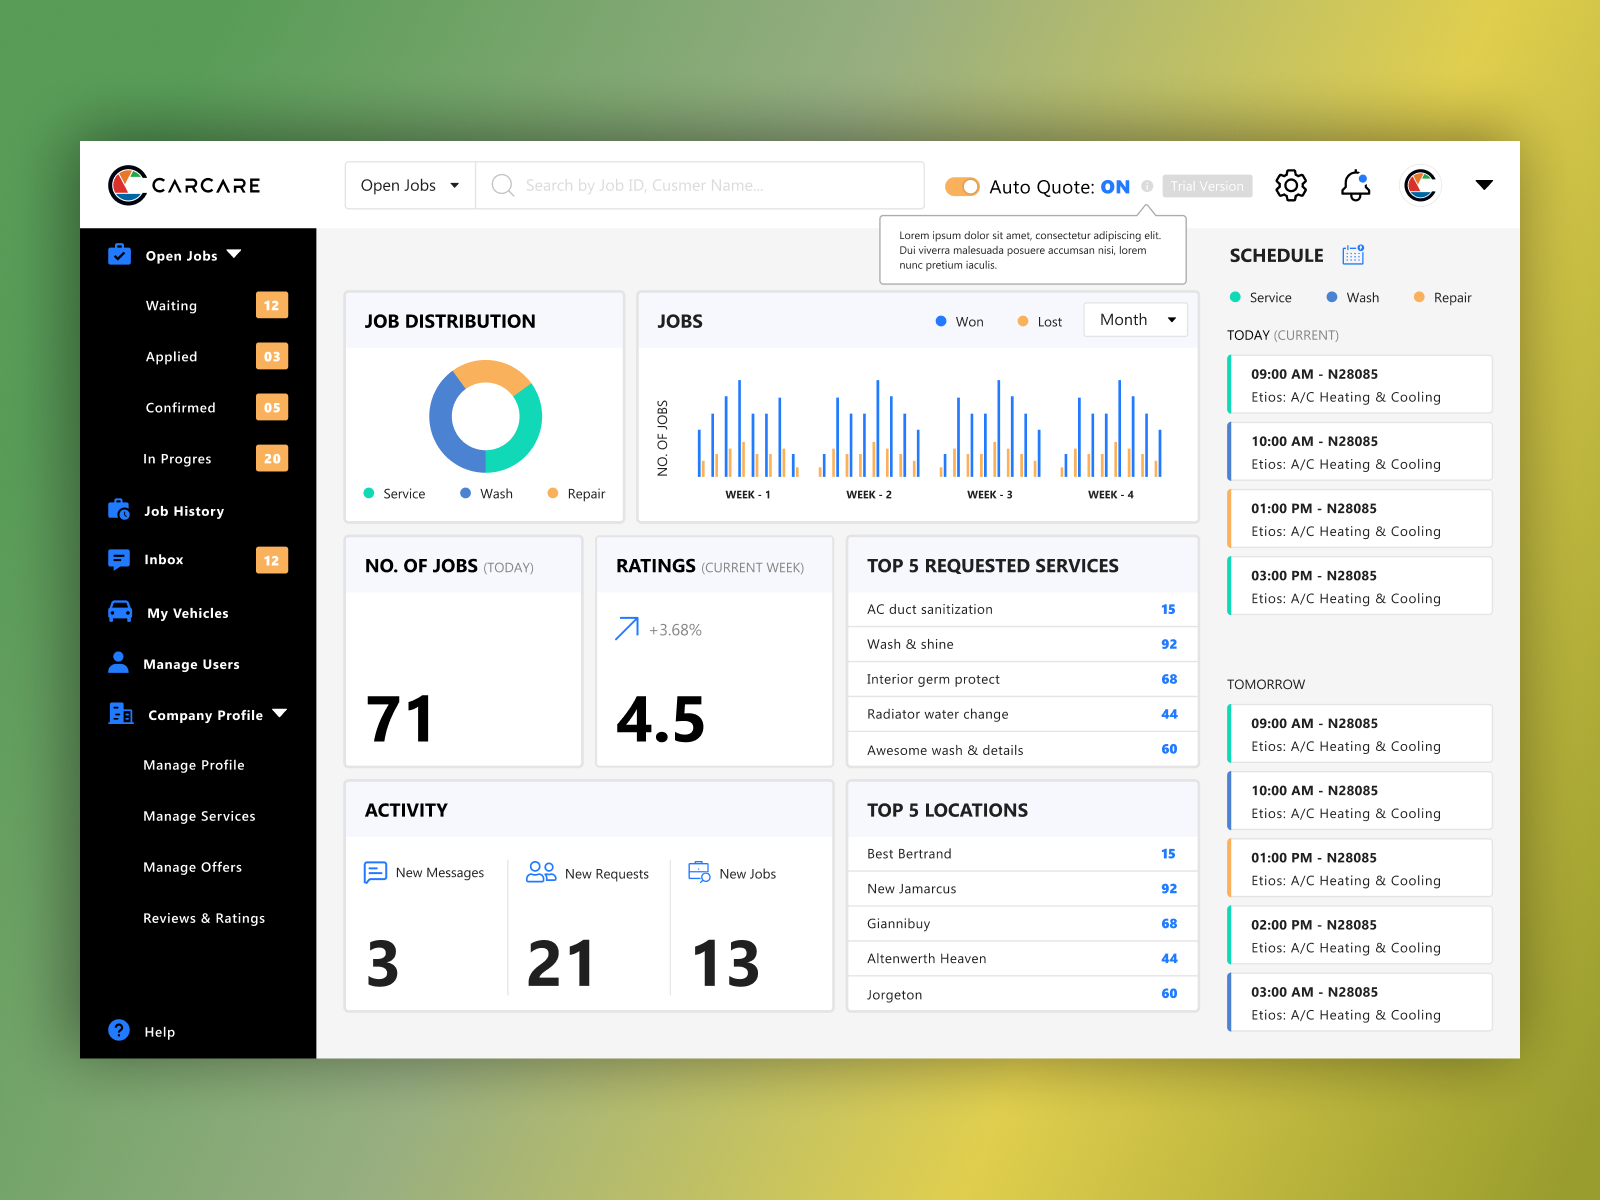Disable the Auto Quote toggle
This screenshot has width=1600, height=1200.
(962, 186)
